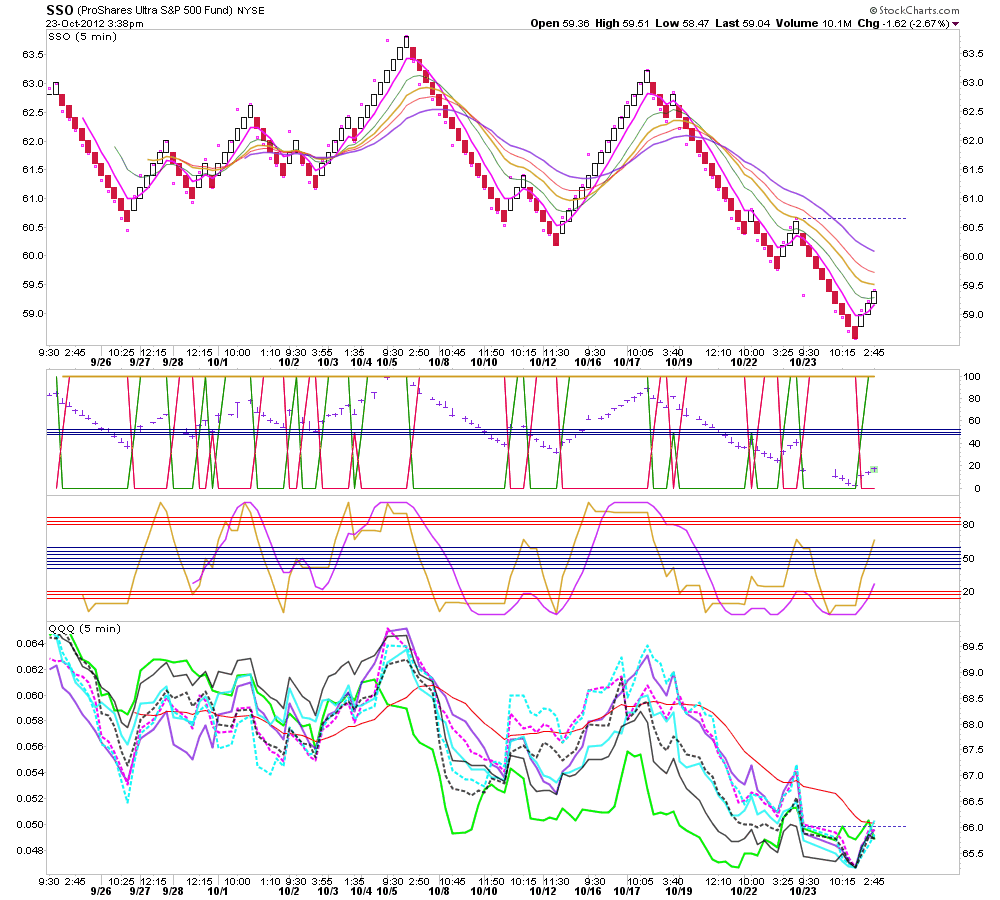Click the 10/5 date label under bottom chart

pos(386,891)
